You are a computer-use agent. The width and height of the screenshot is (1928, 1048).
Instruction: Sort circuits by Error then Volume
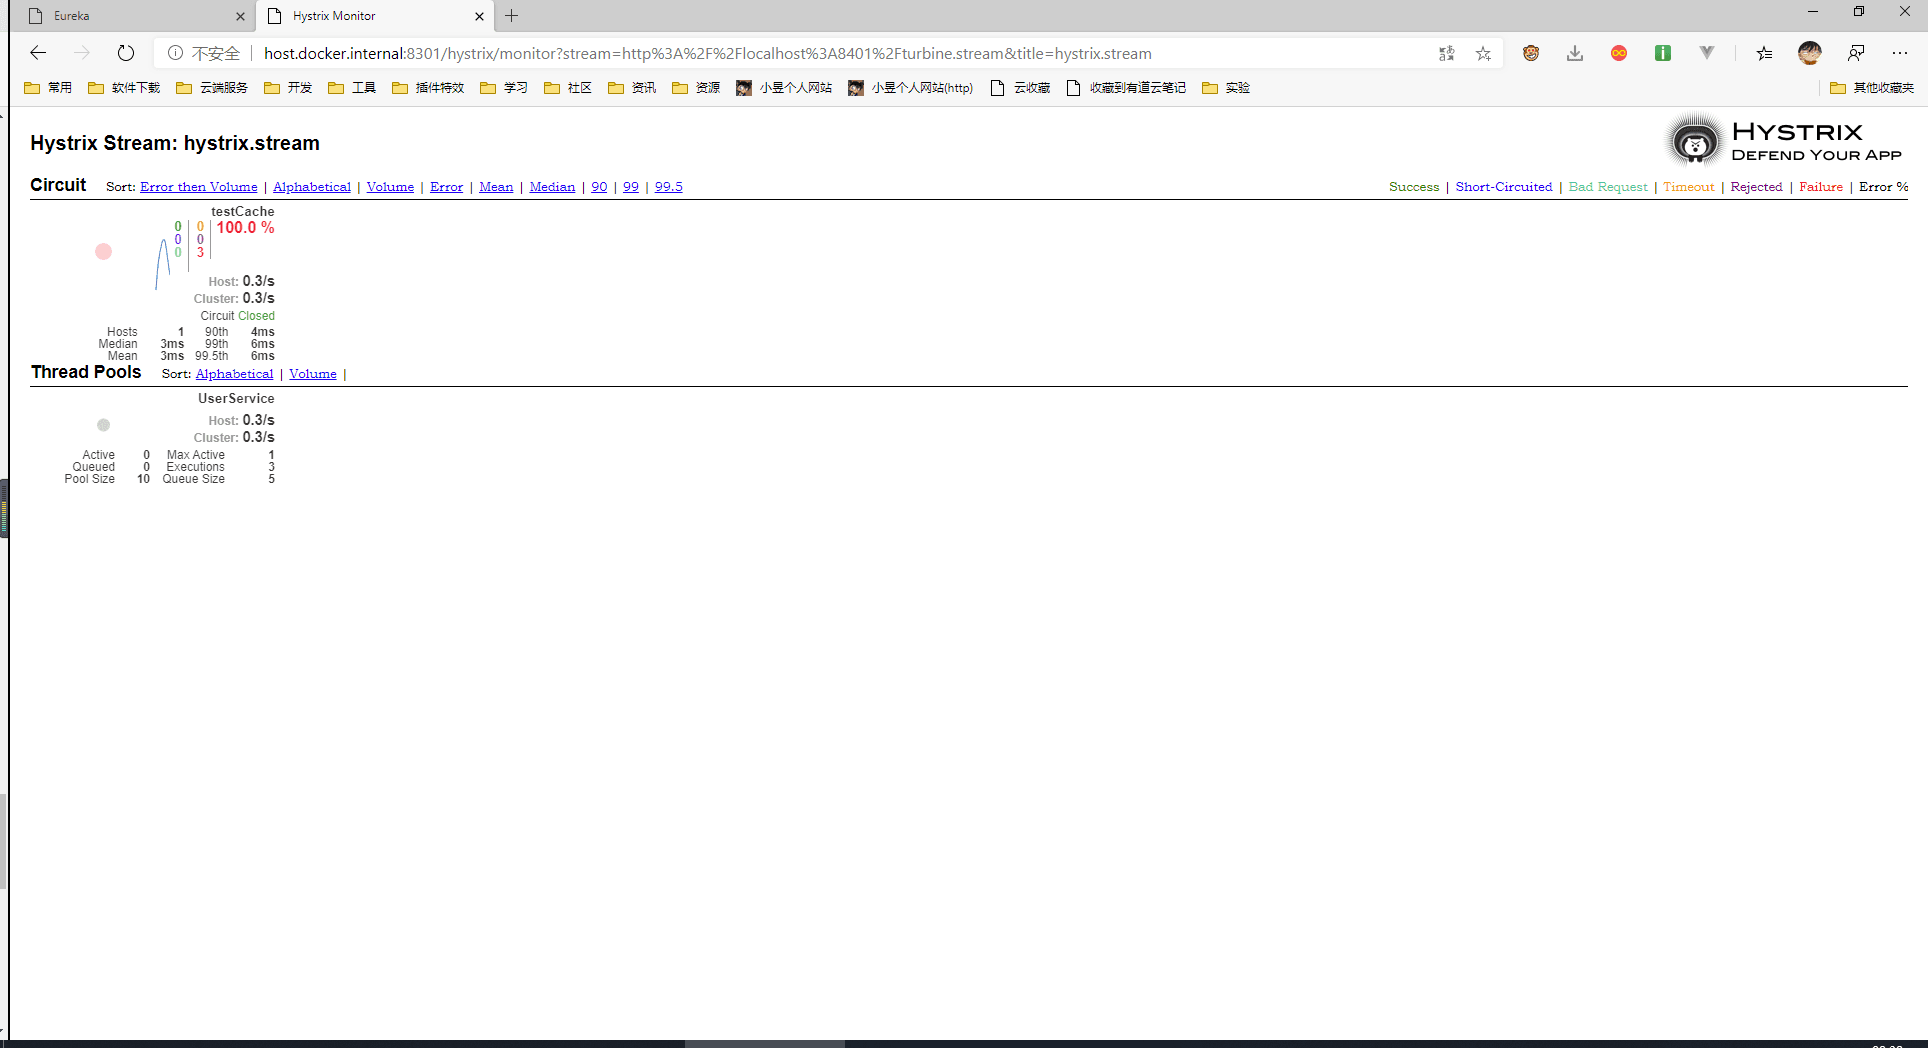click(199, 187)
